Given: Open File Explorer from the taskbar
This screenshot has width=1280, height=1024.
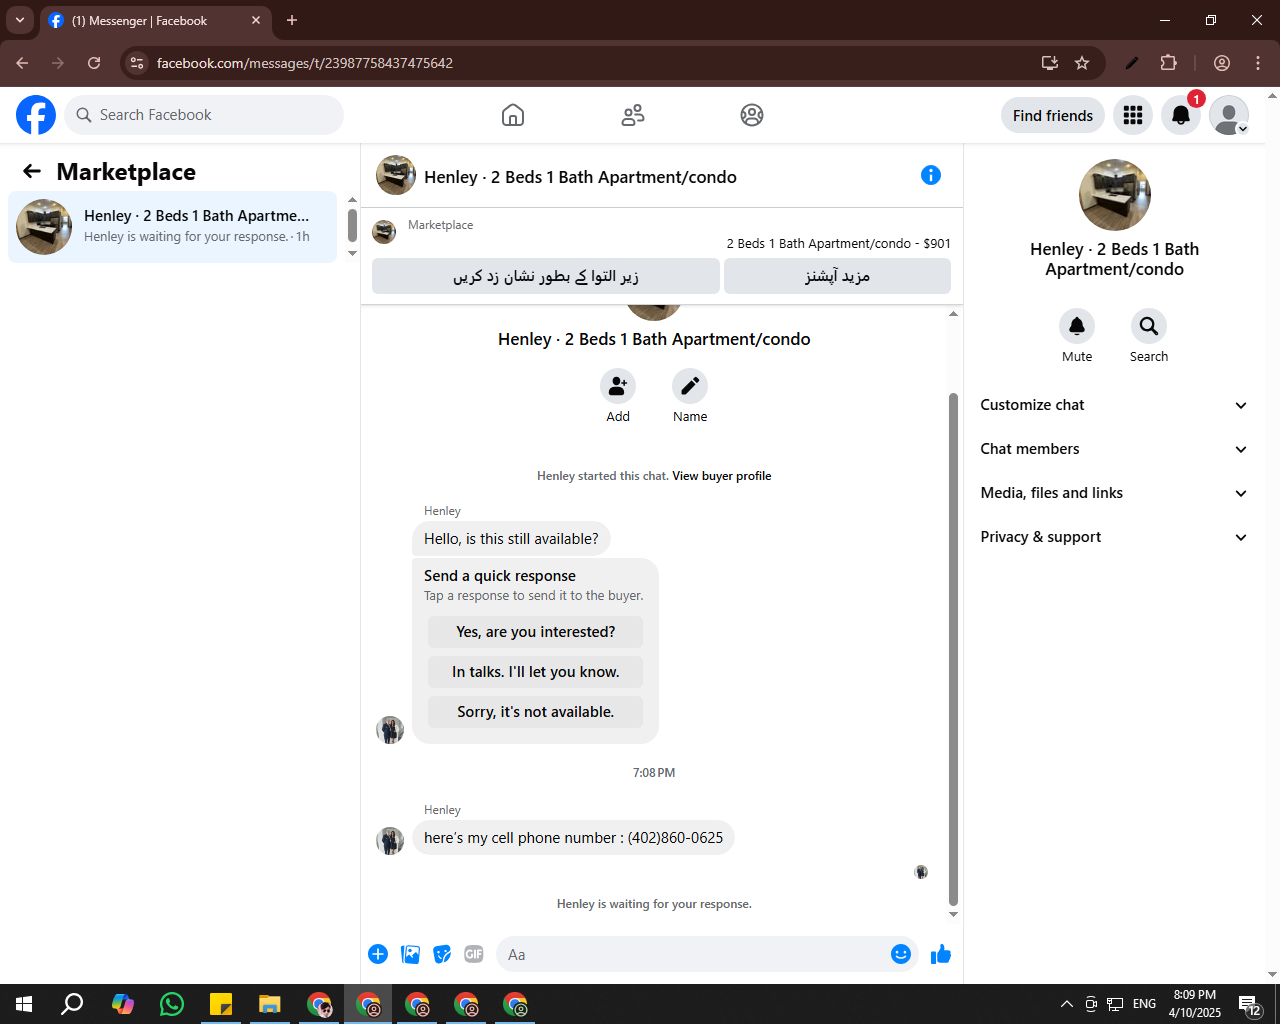Looking at the screenshot, I should coord(269,1004).
